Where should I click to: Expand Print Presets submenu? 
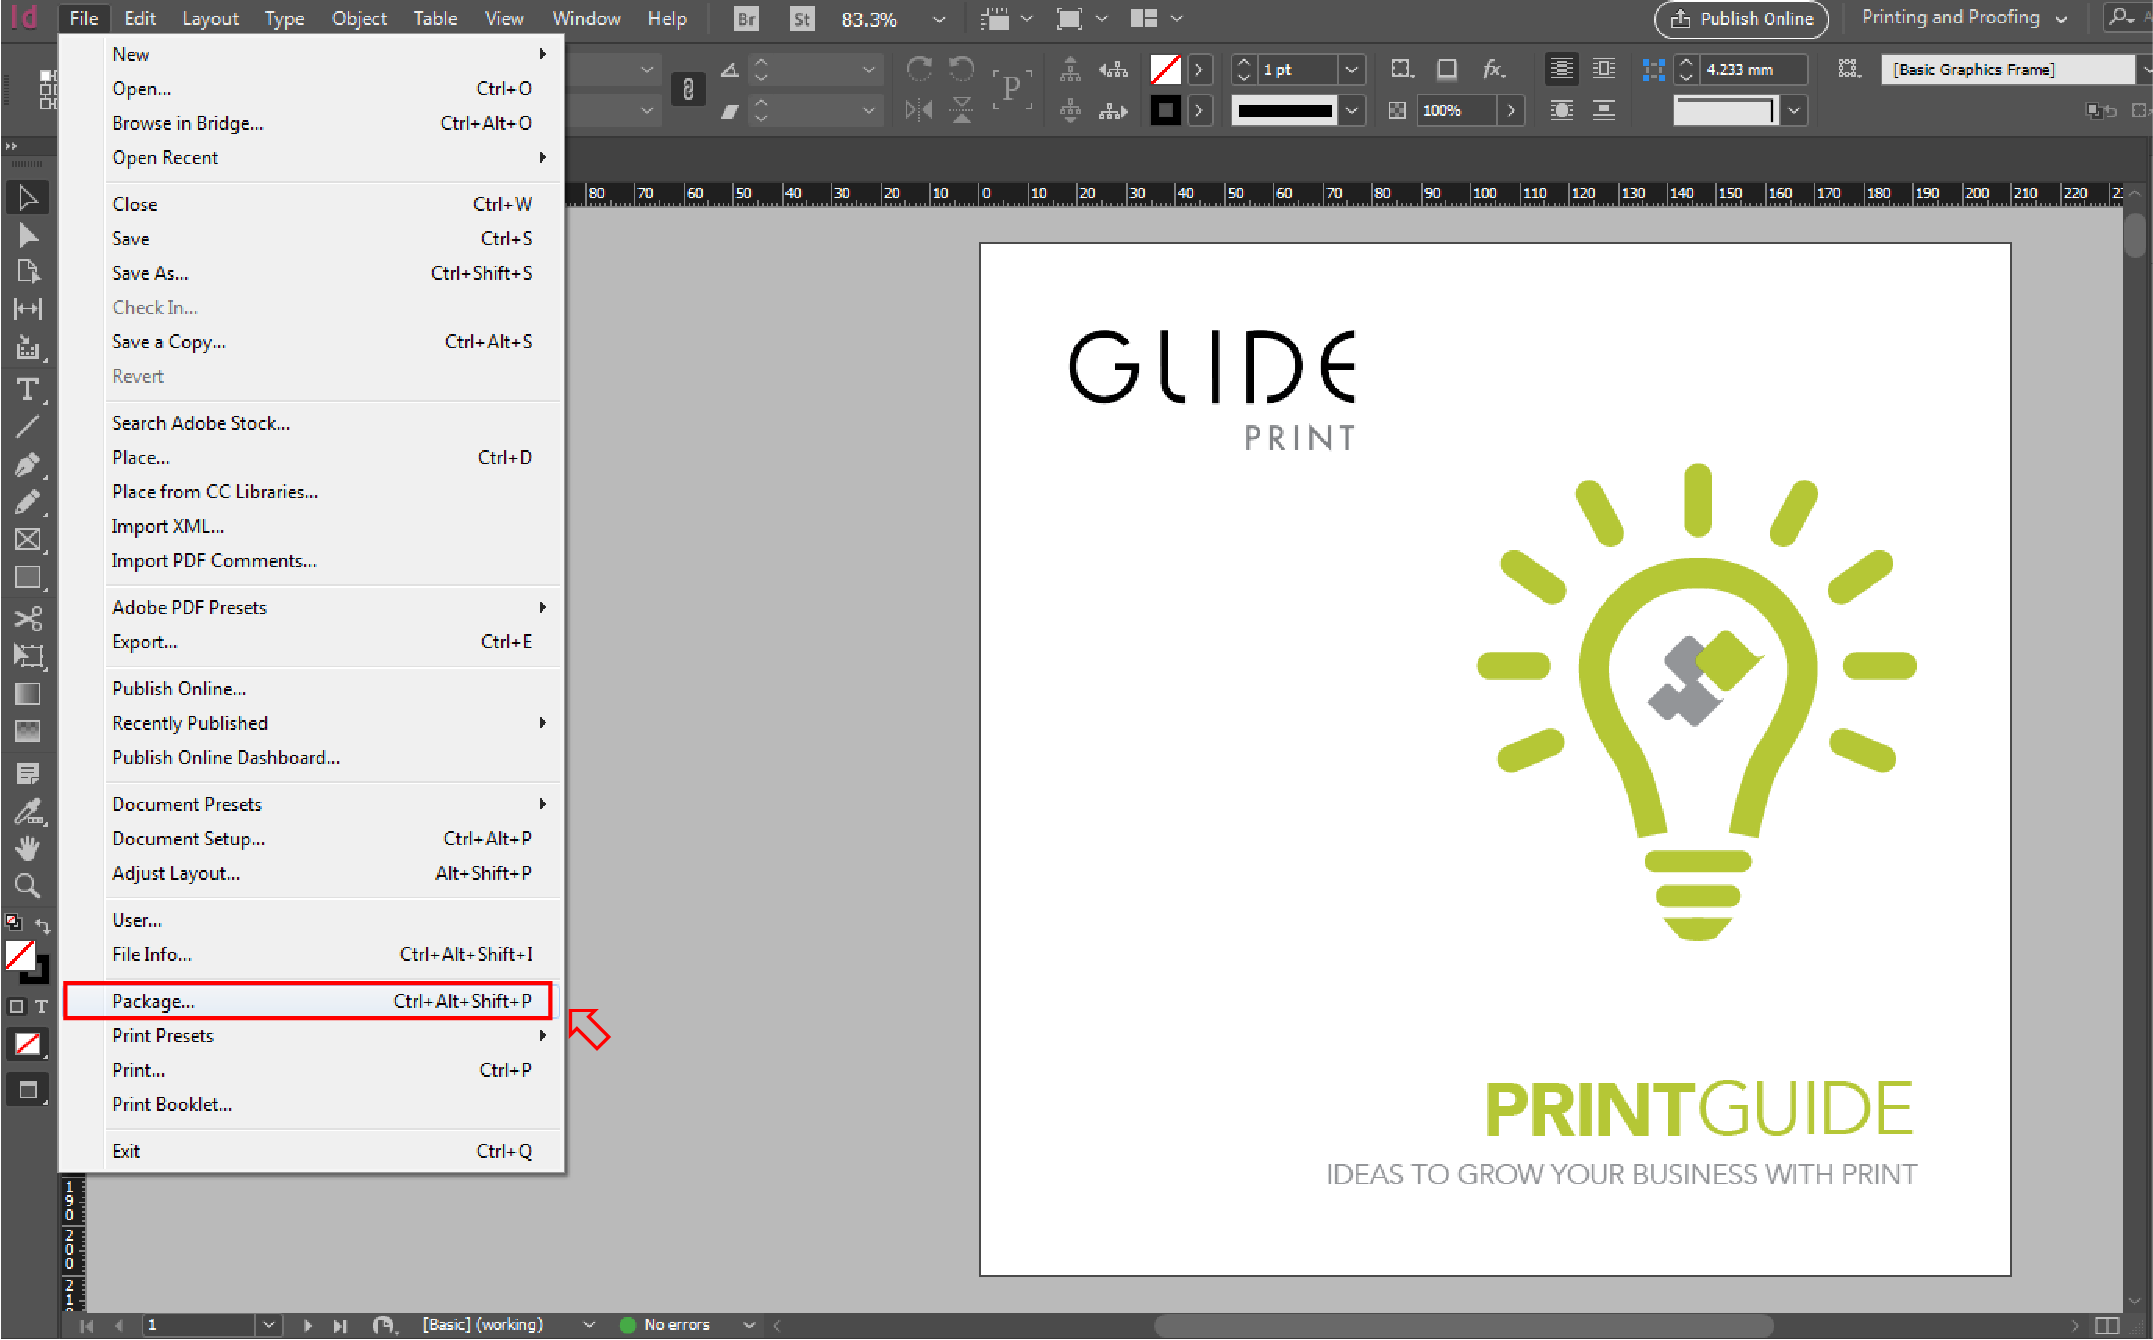[331, 1035]
